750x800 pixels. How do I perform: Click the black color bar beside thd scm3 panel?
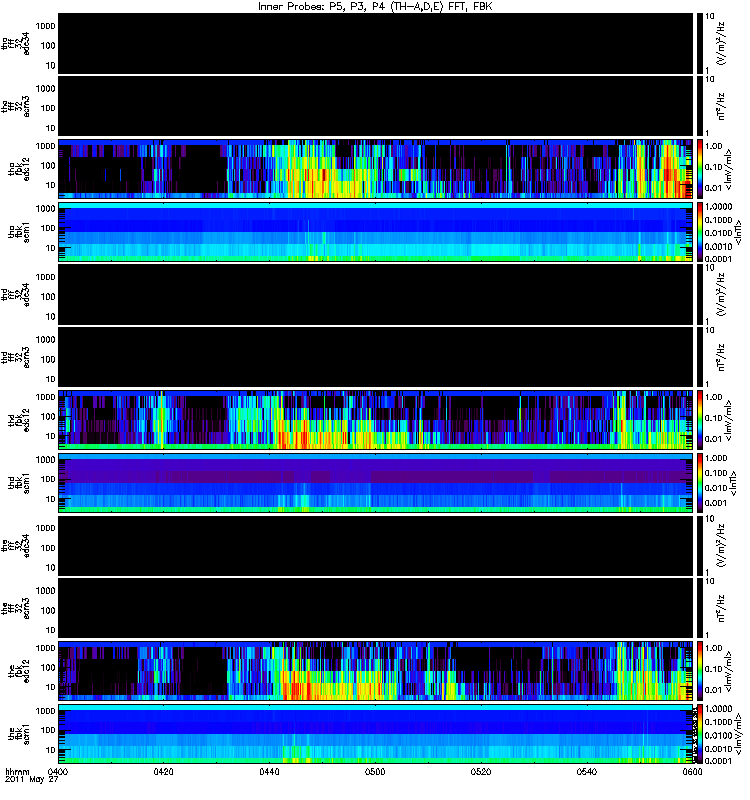[699, 358]
